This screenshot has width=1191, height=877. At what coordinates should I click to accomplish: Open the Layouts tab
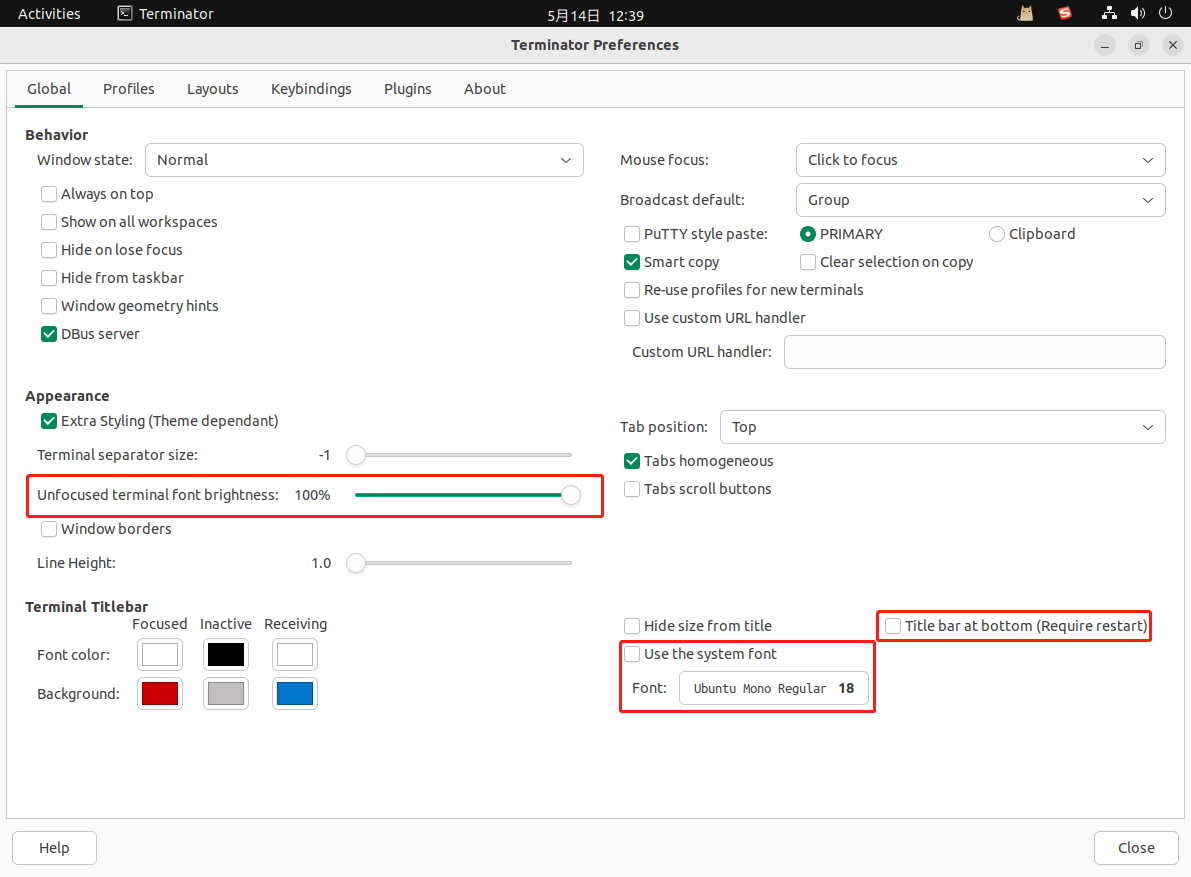pyautogui.click(x=213, y=89)
